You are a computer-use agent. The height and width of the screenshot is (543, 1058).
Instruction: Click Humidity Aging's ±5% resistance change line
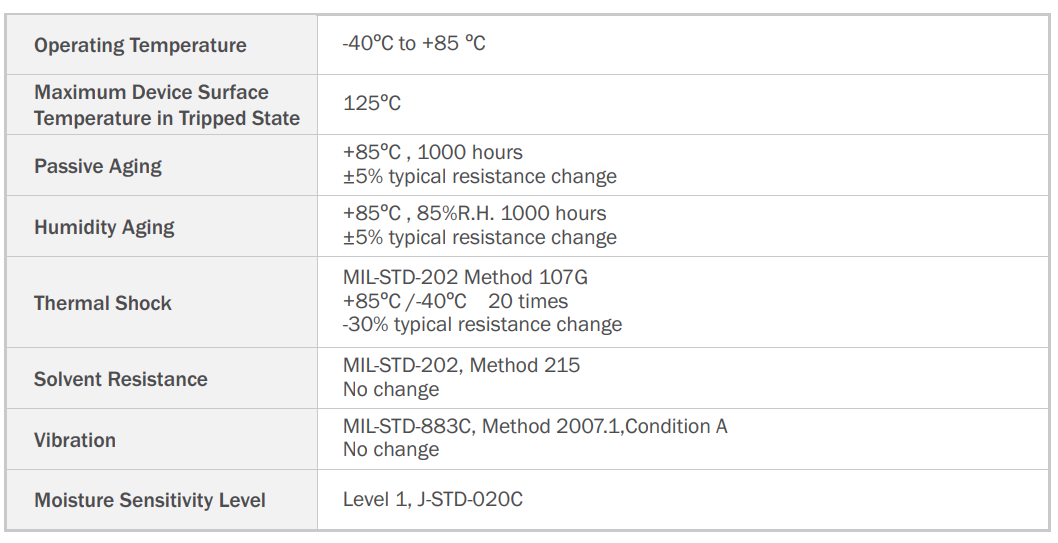(x=480, y=238)
